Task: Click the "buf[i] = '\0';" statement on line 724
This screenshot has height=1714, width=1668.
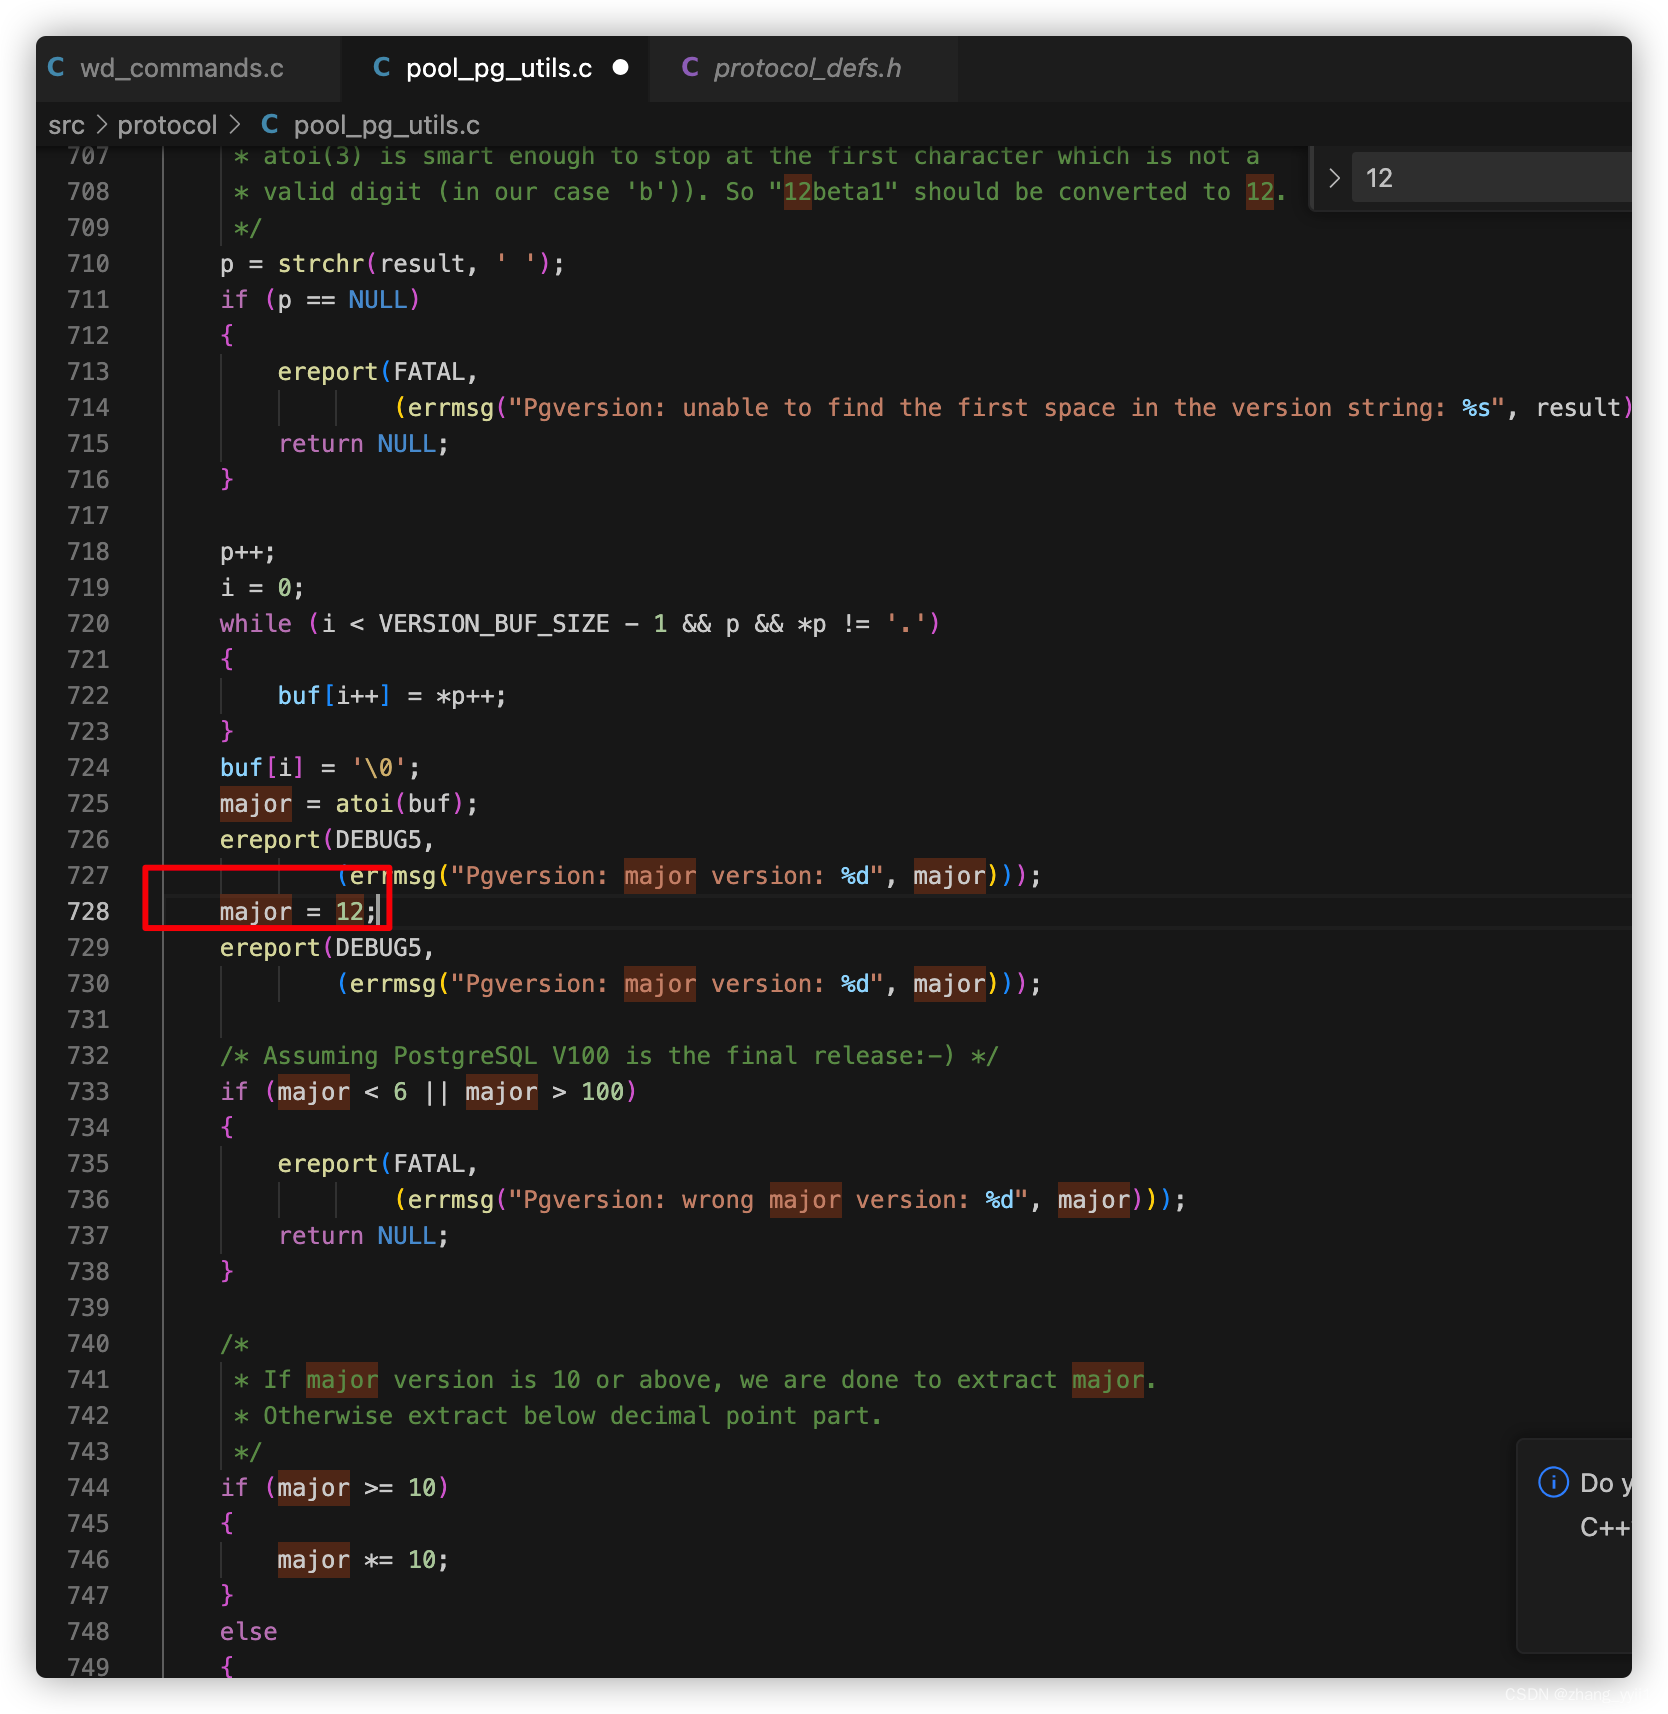Action: tap(319, 767)
